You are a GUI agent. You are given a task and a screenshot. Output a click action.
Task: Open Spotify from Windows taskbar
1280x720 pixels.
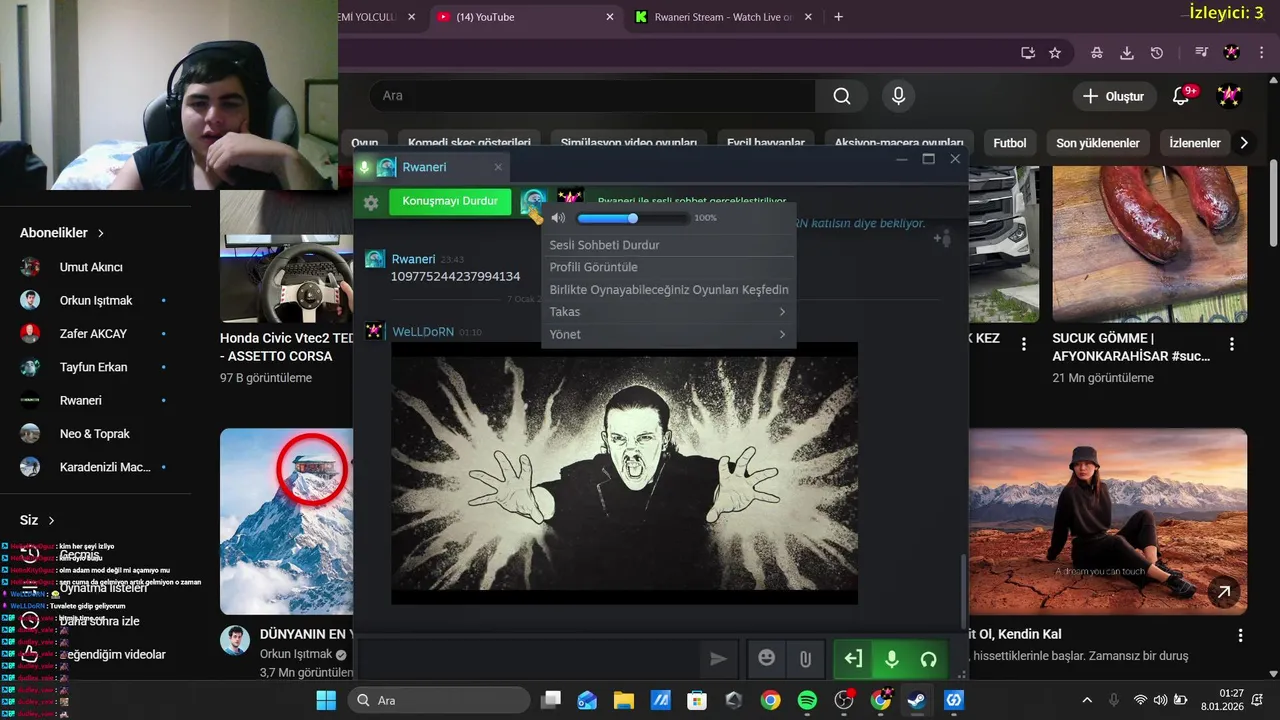807,700
